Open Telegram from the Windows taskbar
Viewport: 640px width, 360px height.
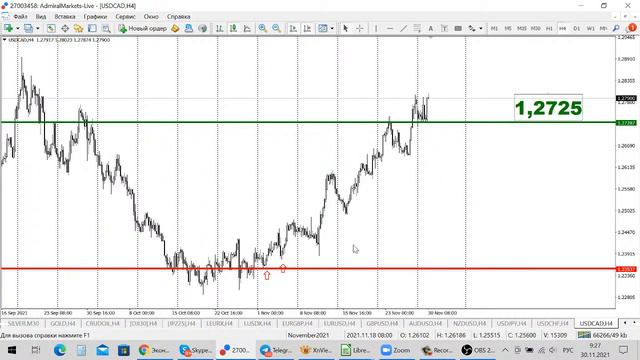[x=276, y=350]
